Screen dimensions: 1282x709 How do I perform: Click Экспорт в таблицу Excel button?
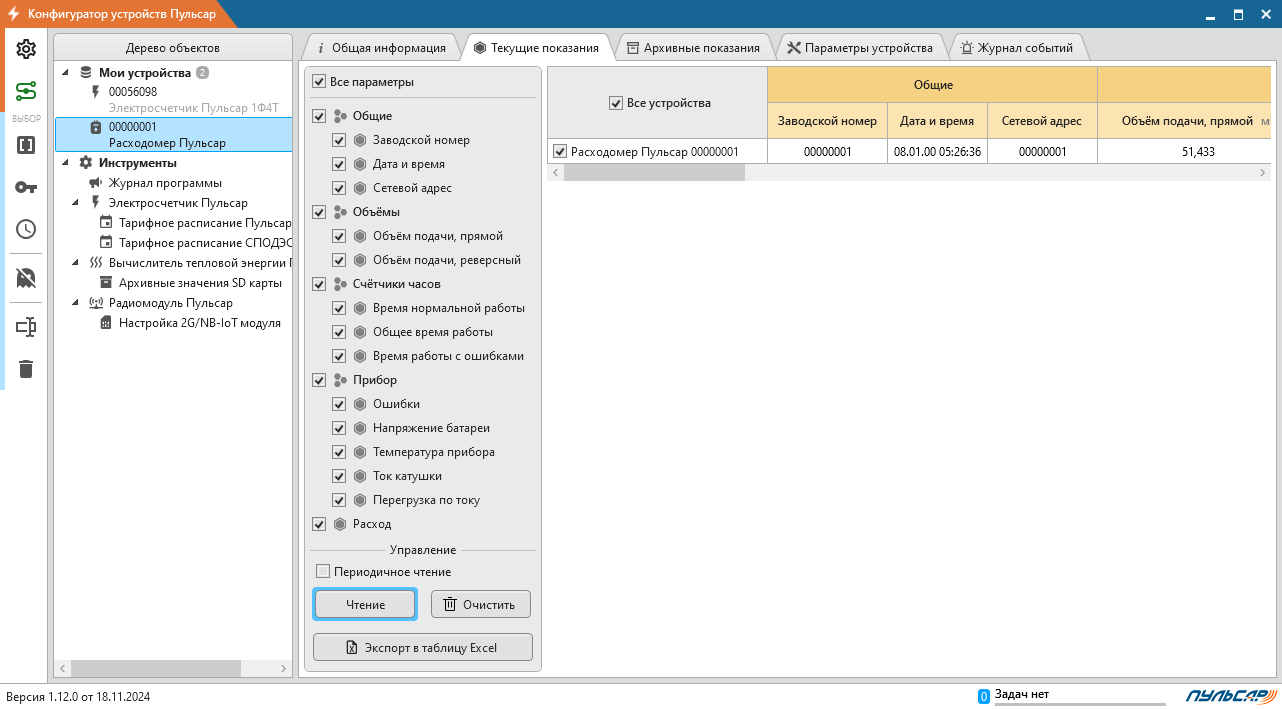tap(423, 647)
